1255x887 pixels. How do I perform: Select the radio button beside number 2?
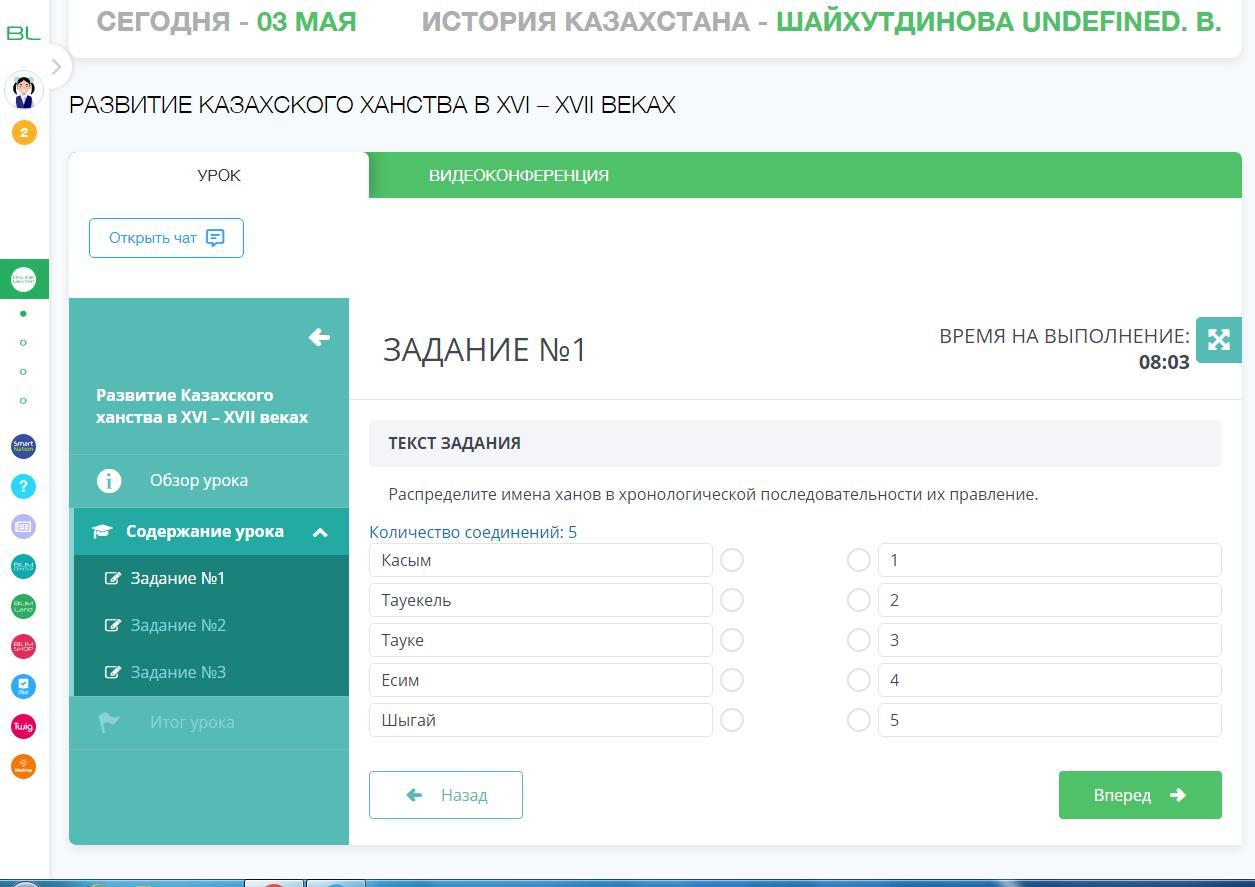point(858,600)
